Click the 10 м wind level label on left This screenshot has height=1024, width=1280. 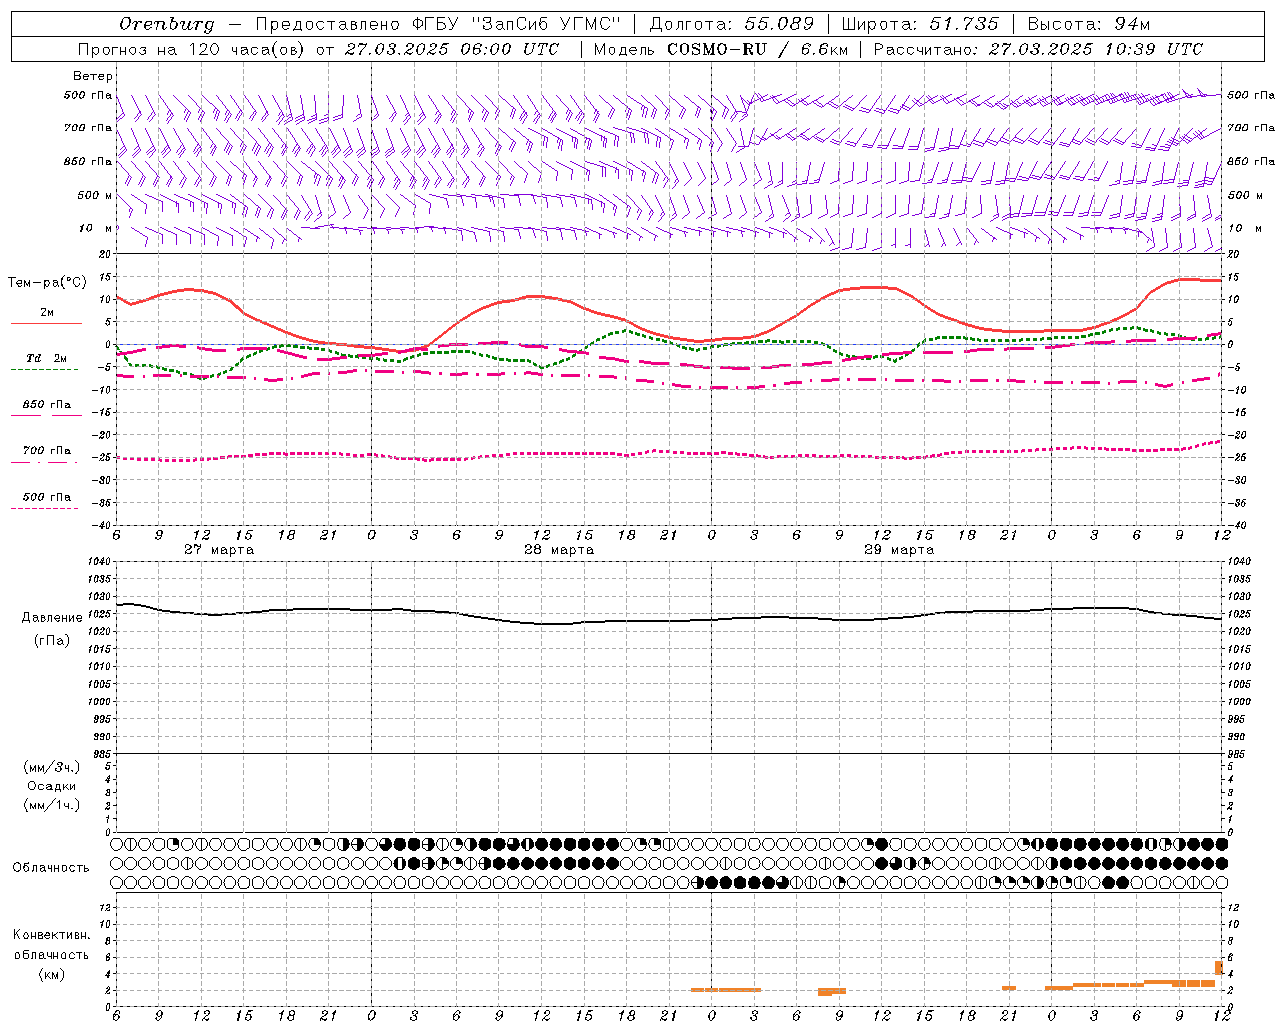(x=95, y=229)
